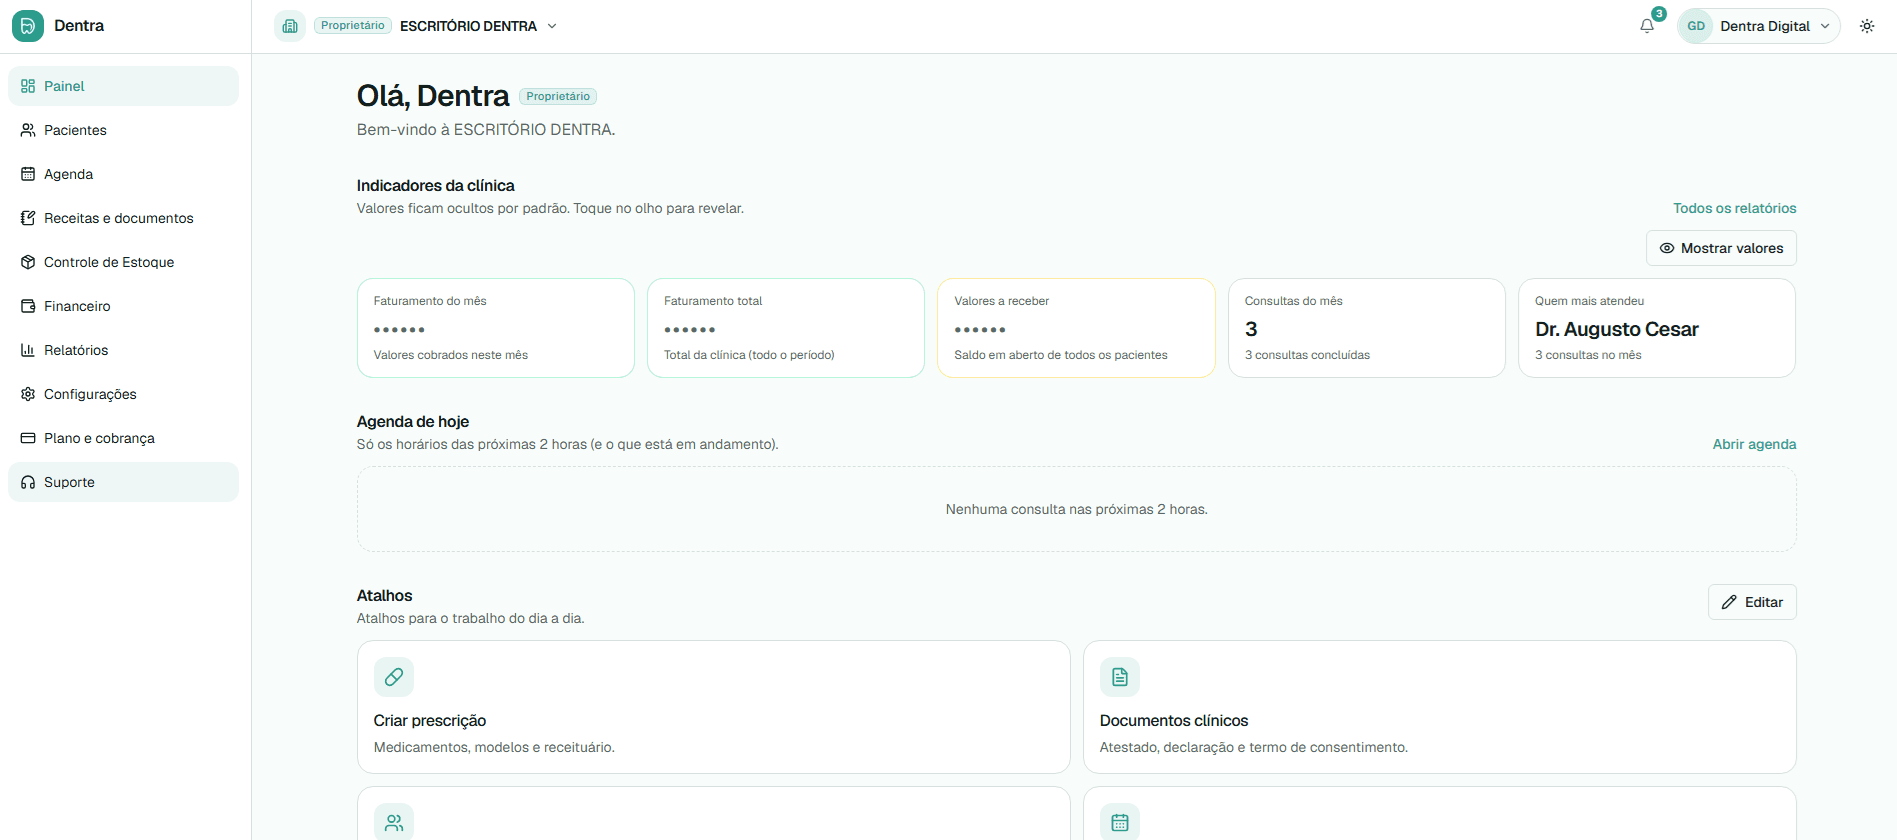Click the Receitas e documentos sidebar icon
1897x840 pixels.
click(28, 218)
